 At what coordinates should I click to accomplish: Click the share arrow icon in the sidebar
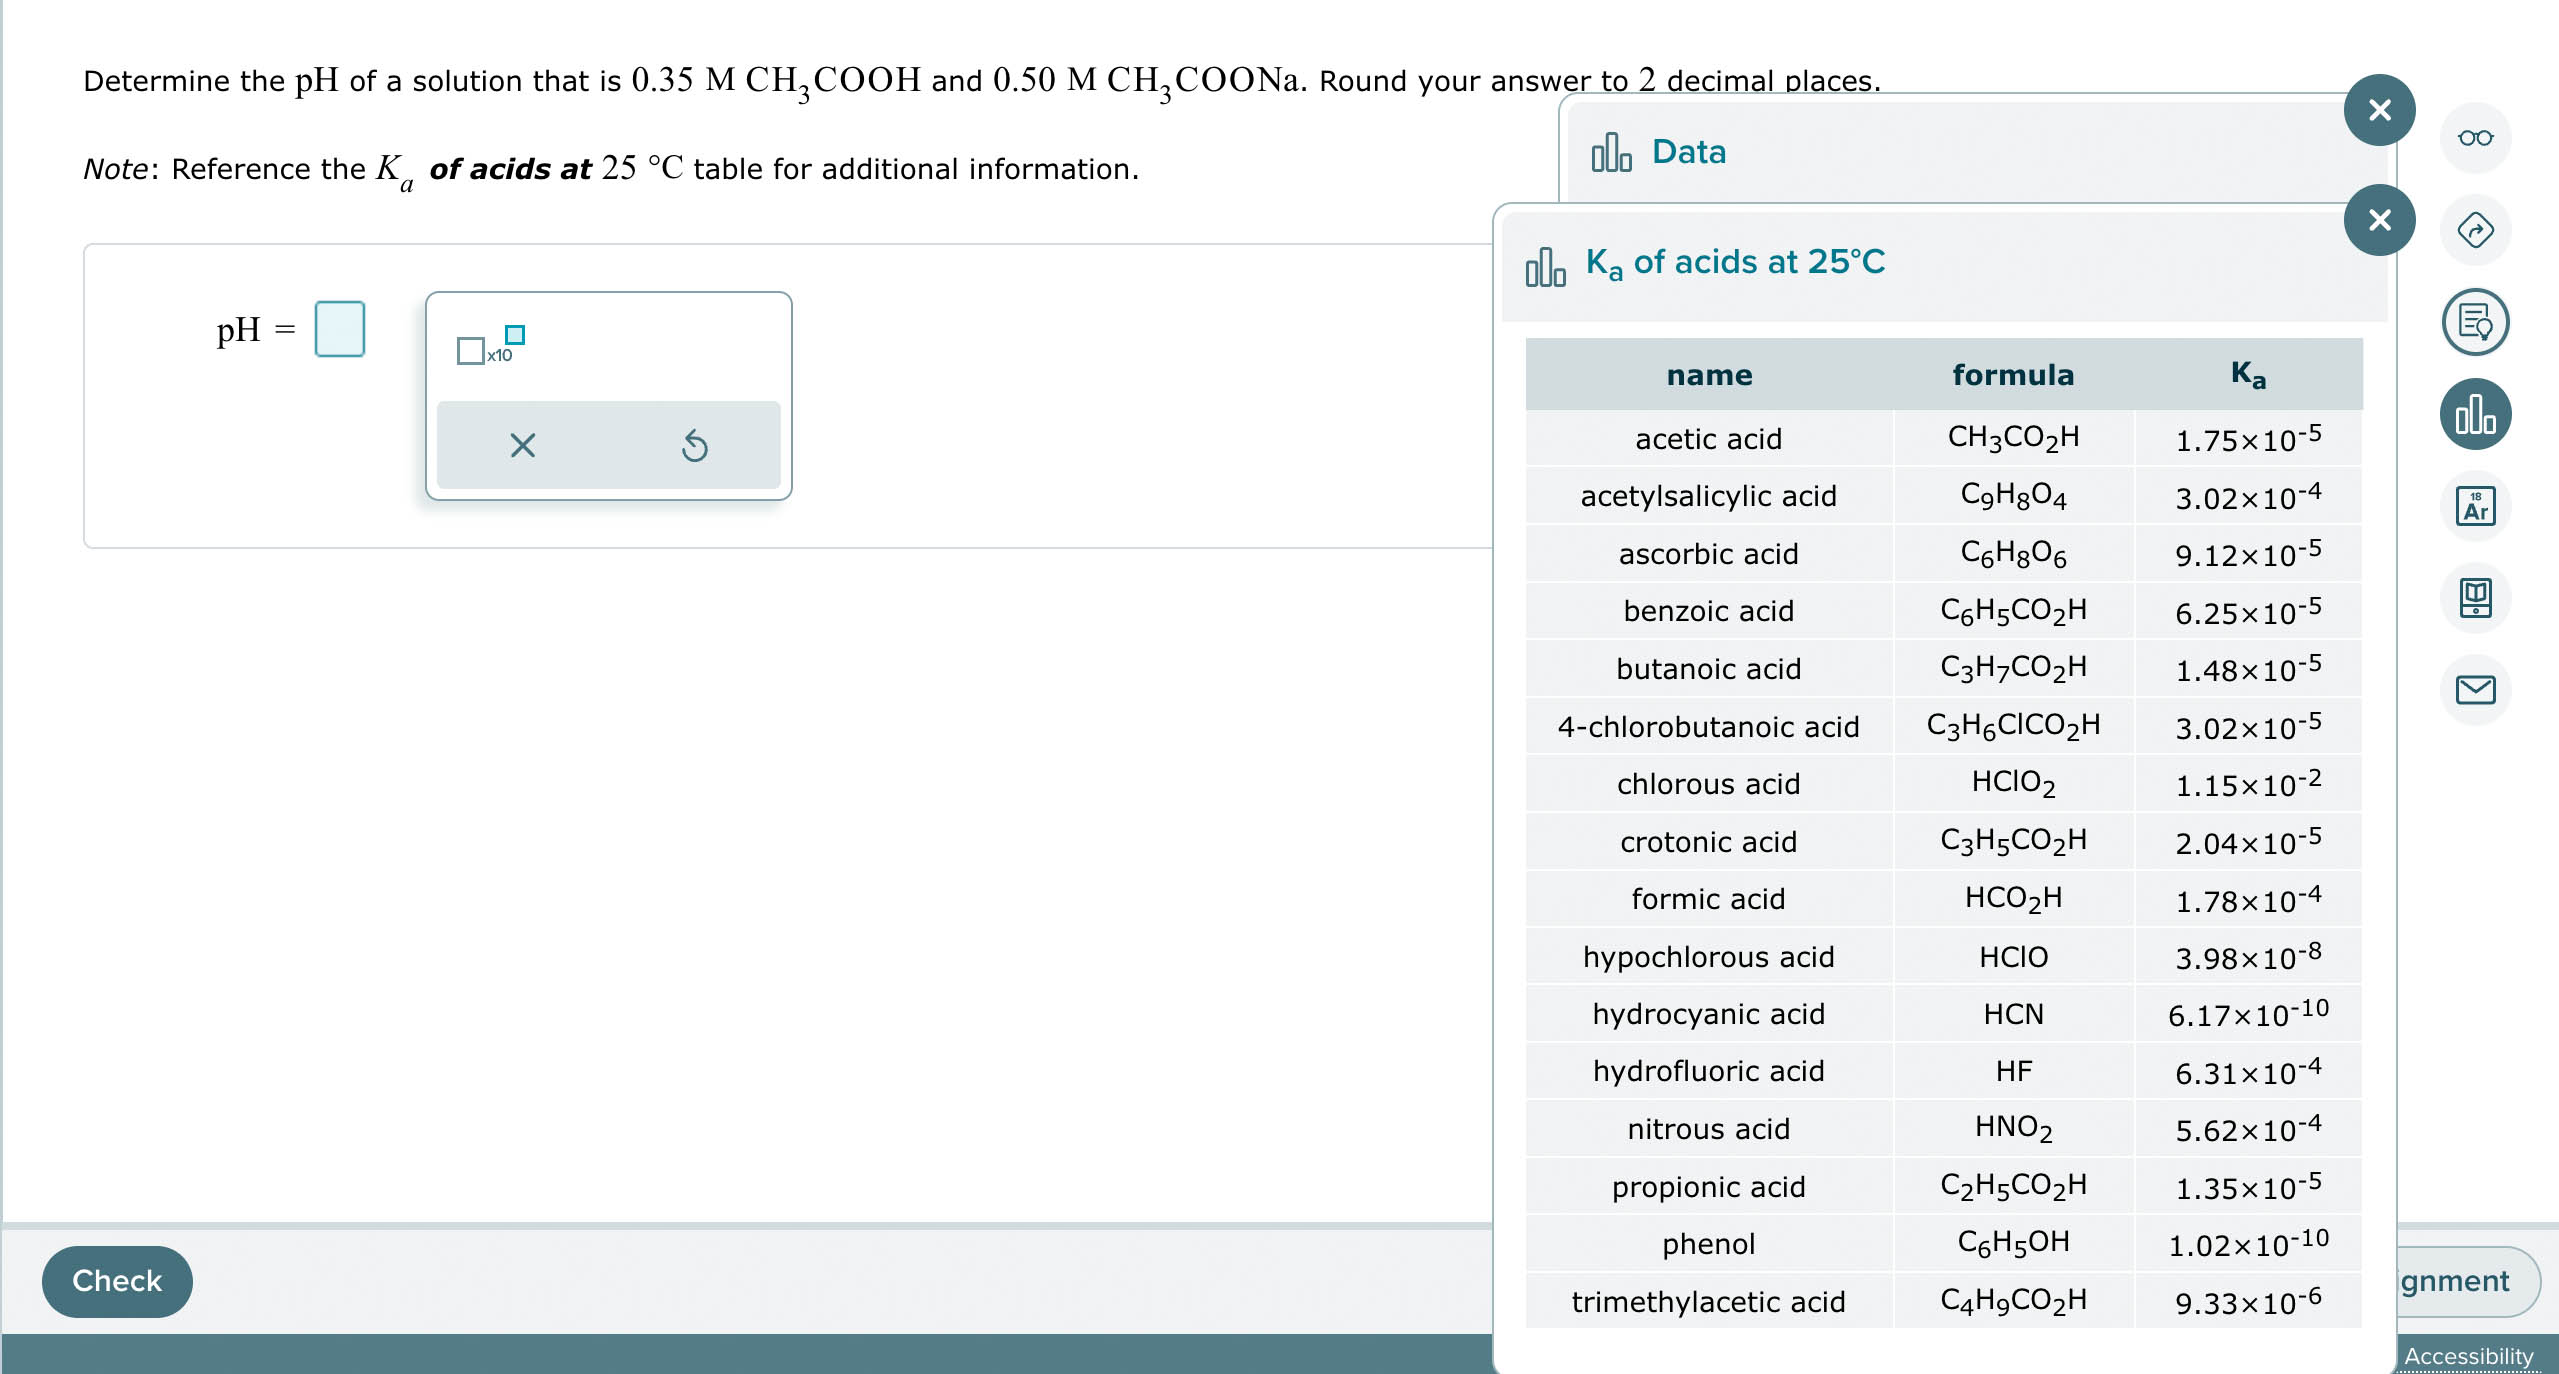click(2475, 228)
